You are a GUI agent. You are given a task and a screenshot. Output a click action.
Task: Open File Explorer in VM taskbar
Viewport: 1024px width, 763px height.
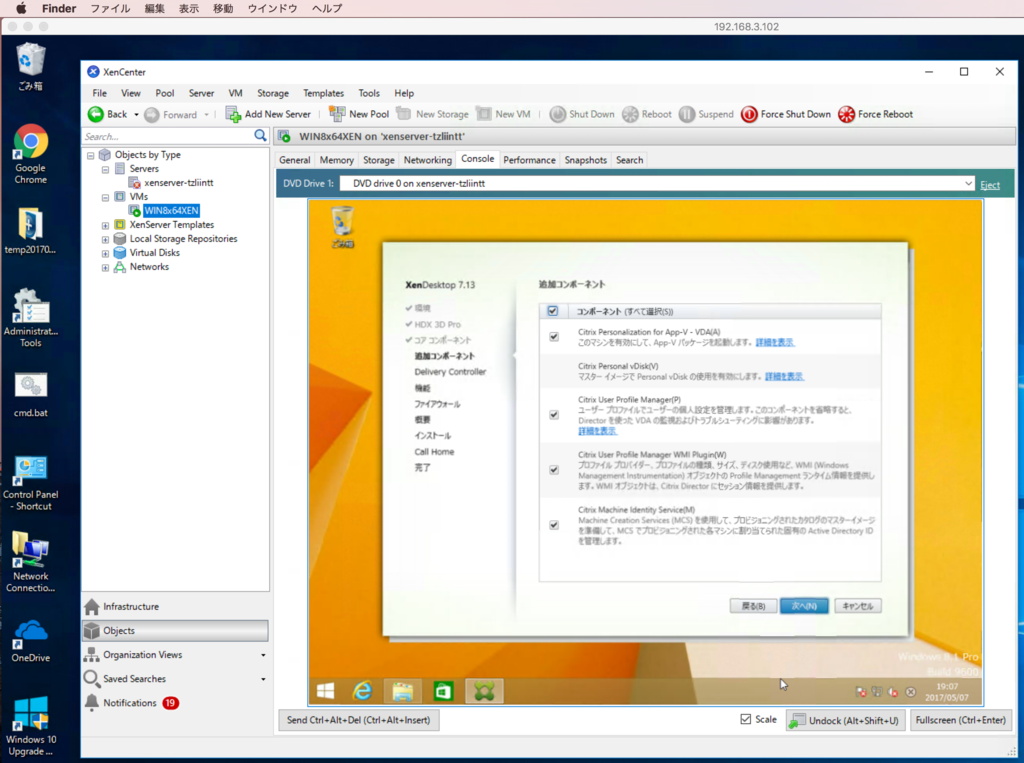click(x=402, y=691)
